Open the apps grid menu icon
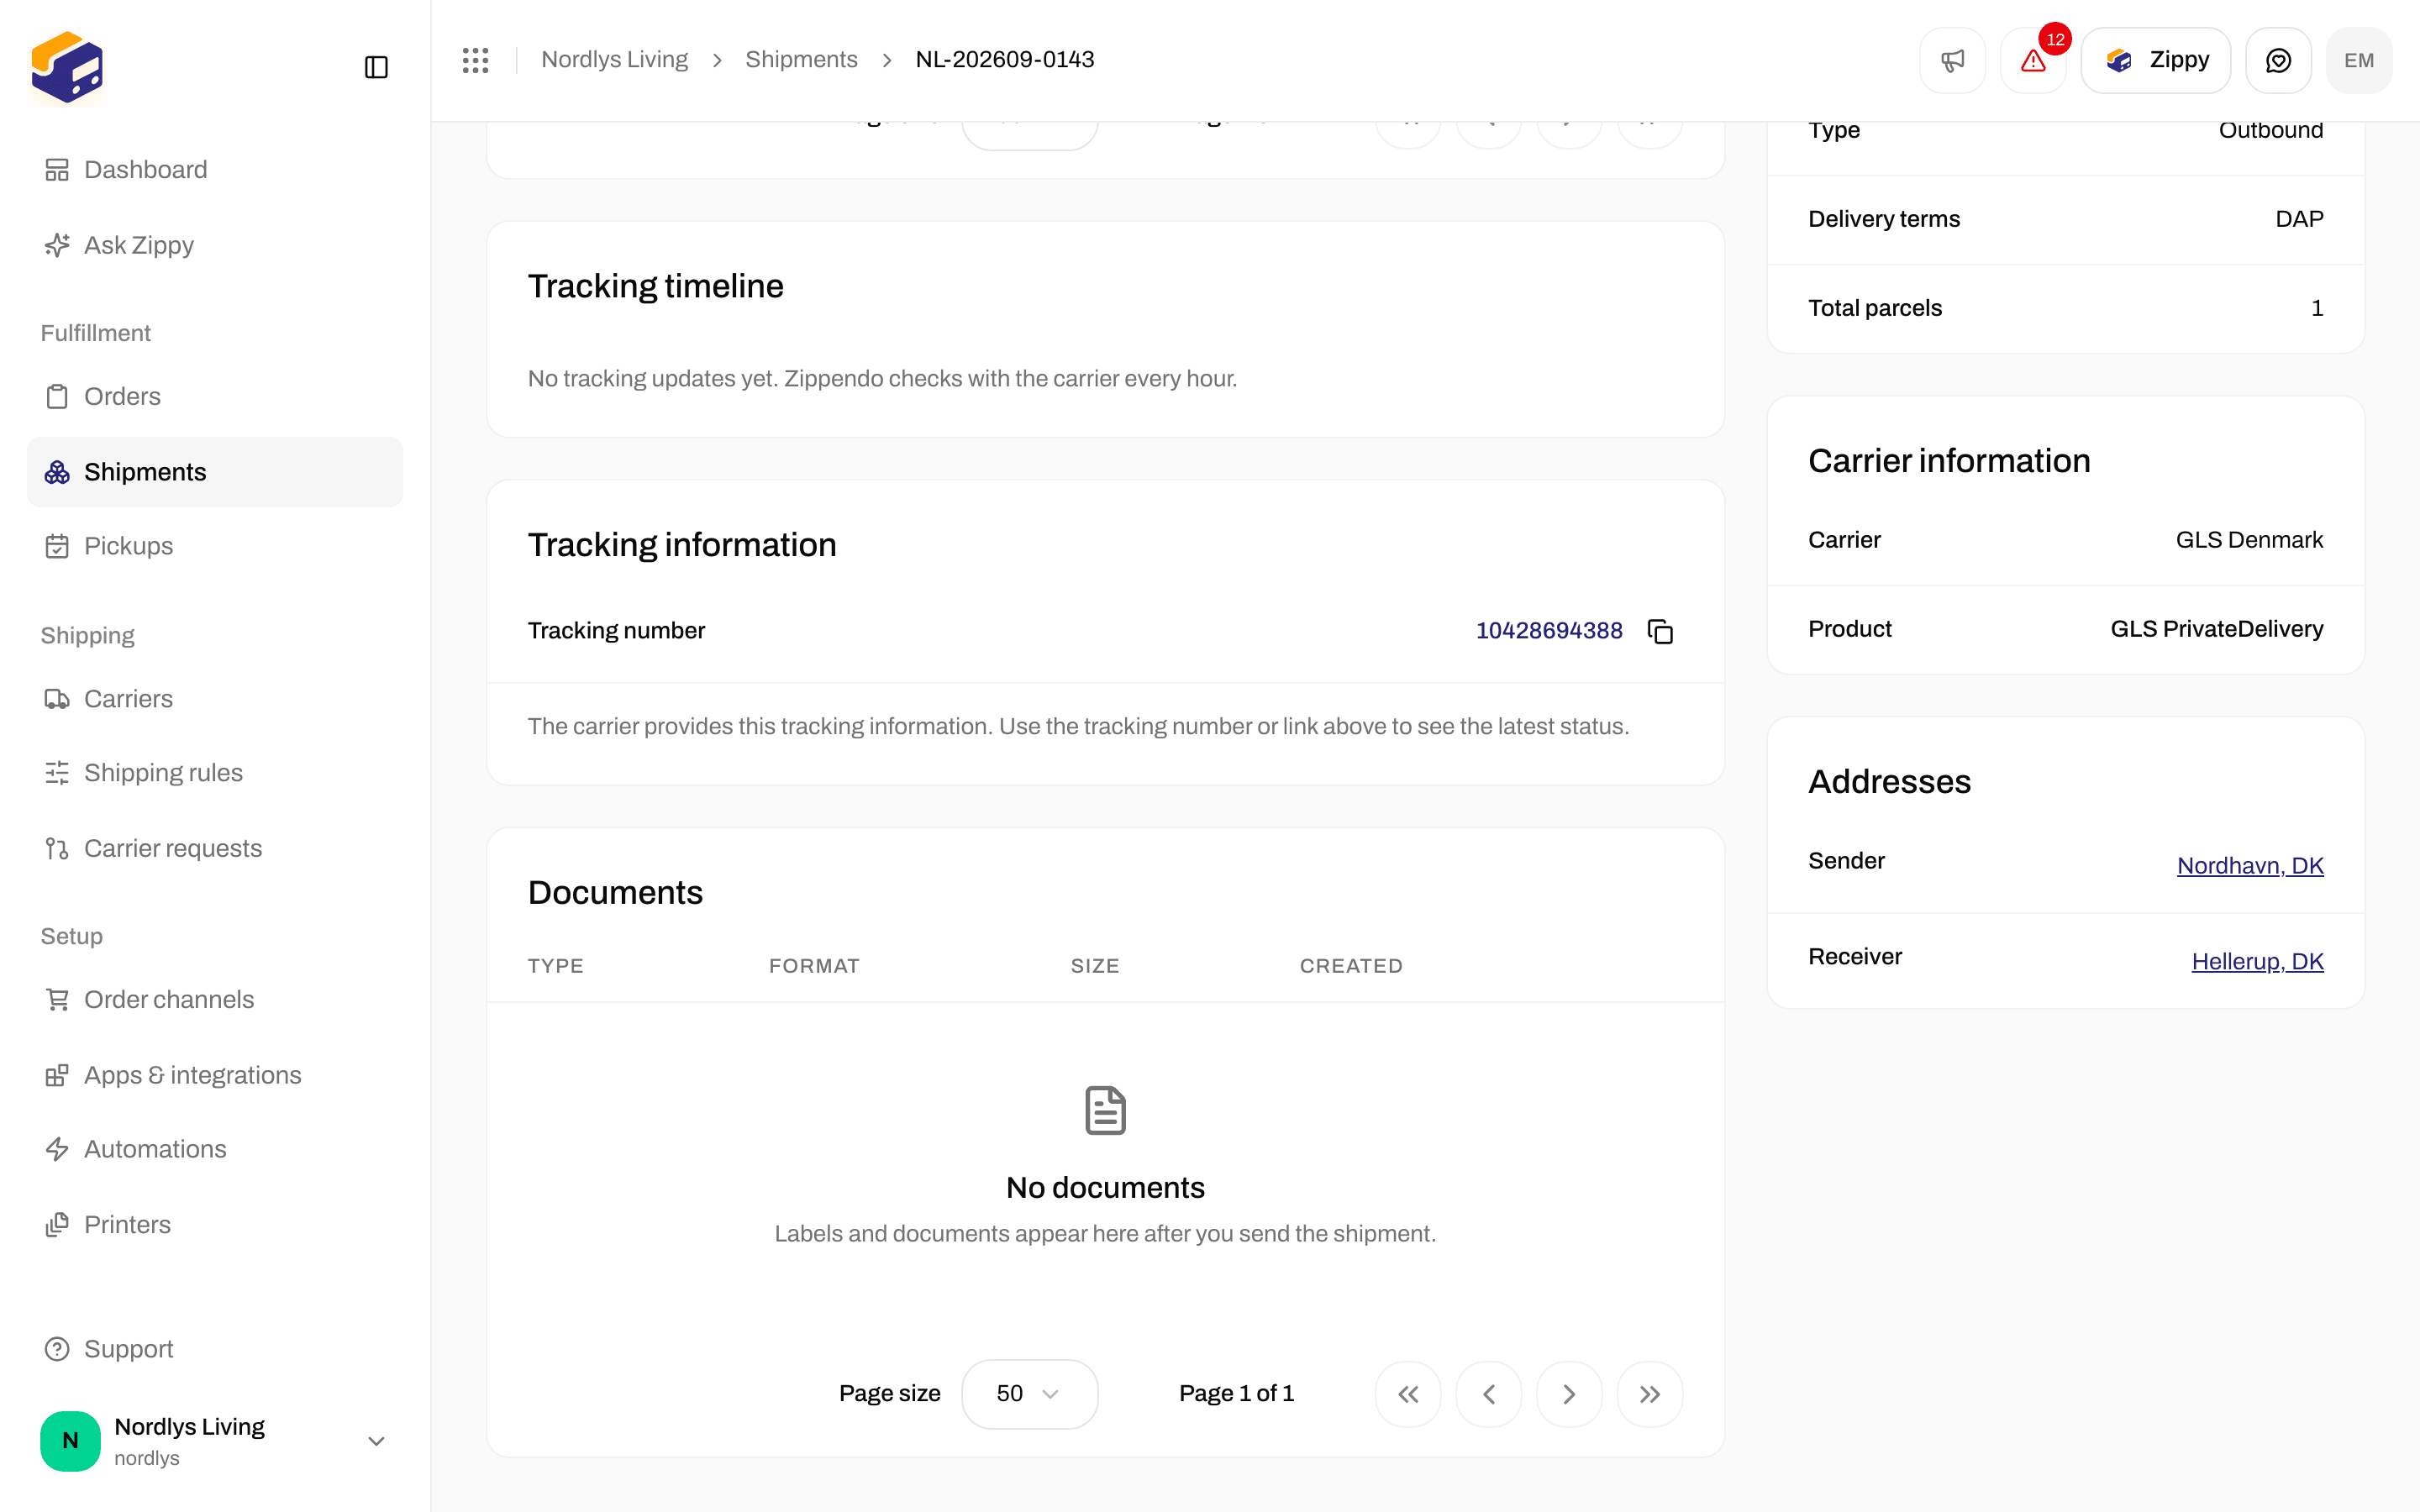Screen dimensions: 2420x1512 point(475,60)
